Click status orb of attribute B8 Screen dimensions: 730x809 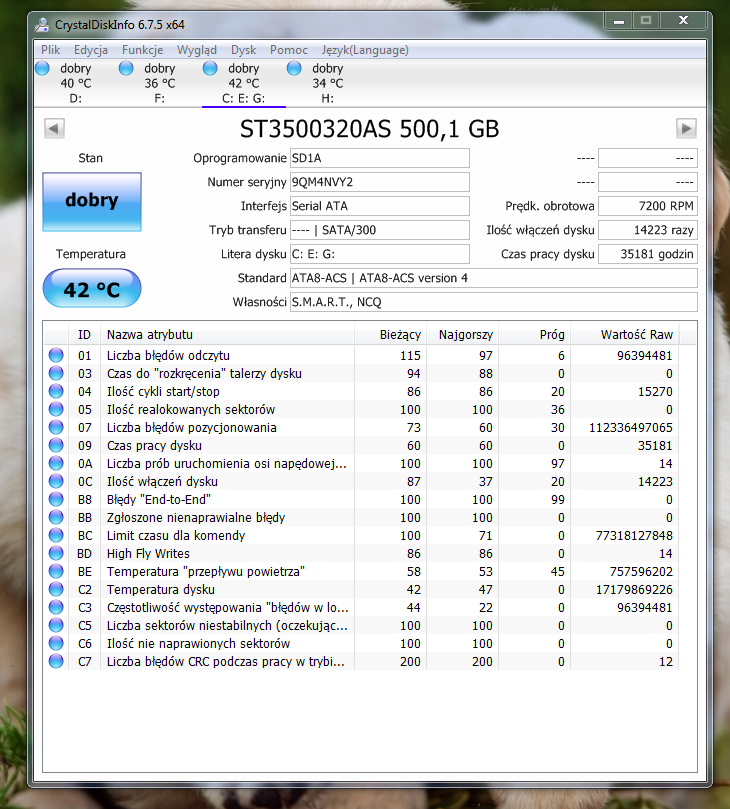coord(56,499)
